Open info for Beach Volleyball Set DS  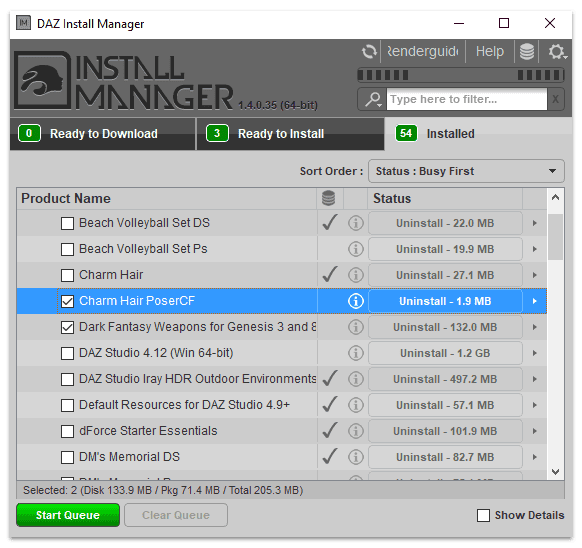pos(356,223)
